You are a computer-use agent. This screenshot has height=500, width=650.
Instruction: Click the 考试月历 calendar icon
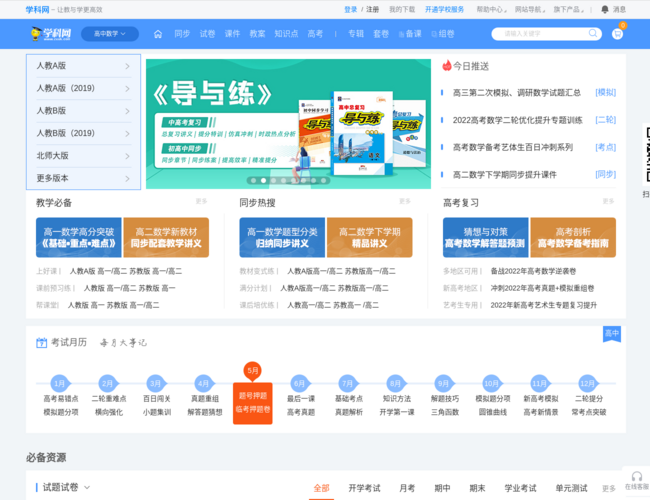click(41, 343)
